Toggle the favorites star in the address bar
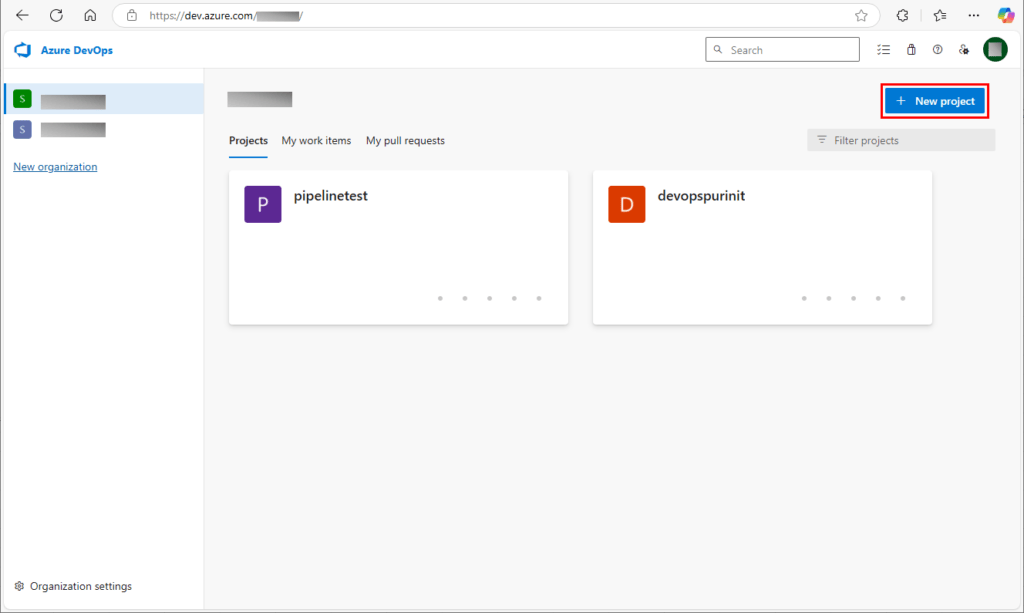The width and height of the screenshot is (1024, 613). 860,15
